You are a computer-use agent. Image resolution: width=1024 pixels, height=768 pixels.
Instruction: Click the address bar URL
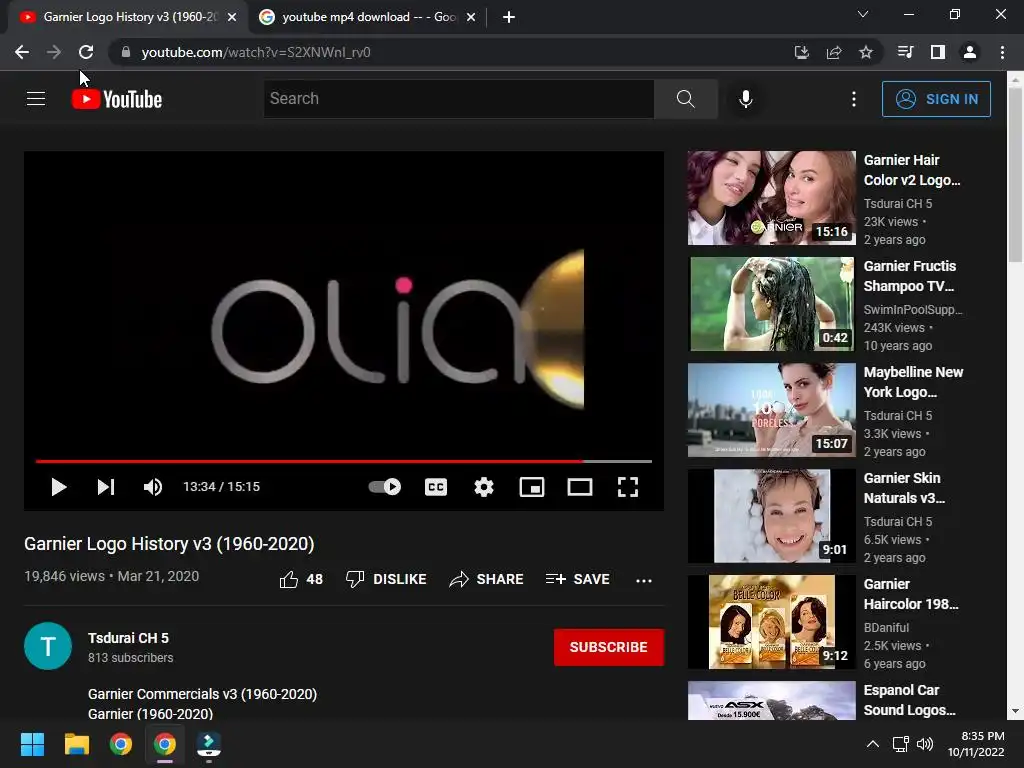pyautogui.click(x=256, y=52)
